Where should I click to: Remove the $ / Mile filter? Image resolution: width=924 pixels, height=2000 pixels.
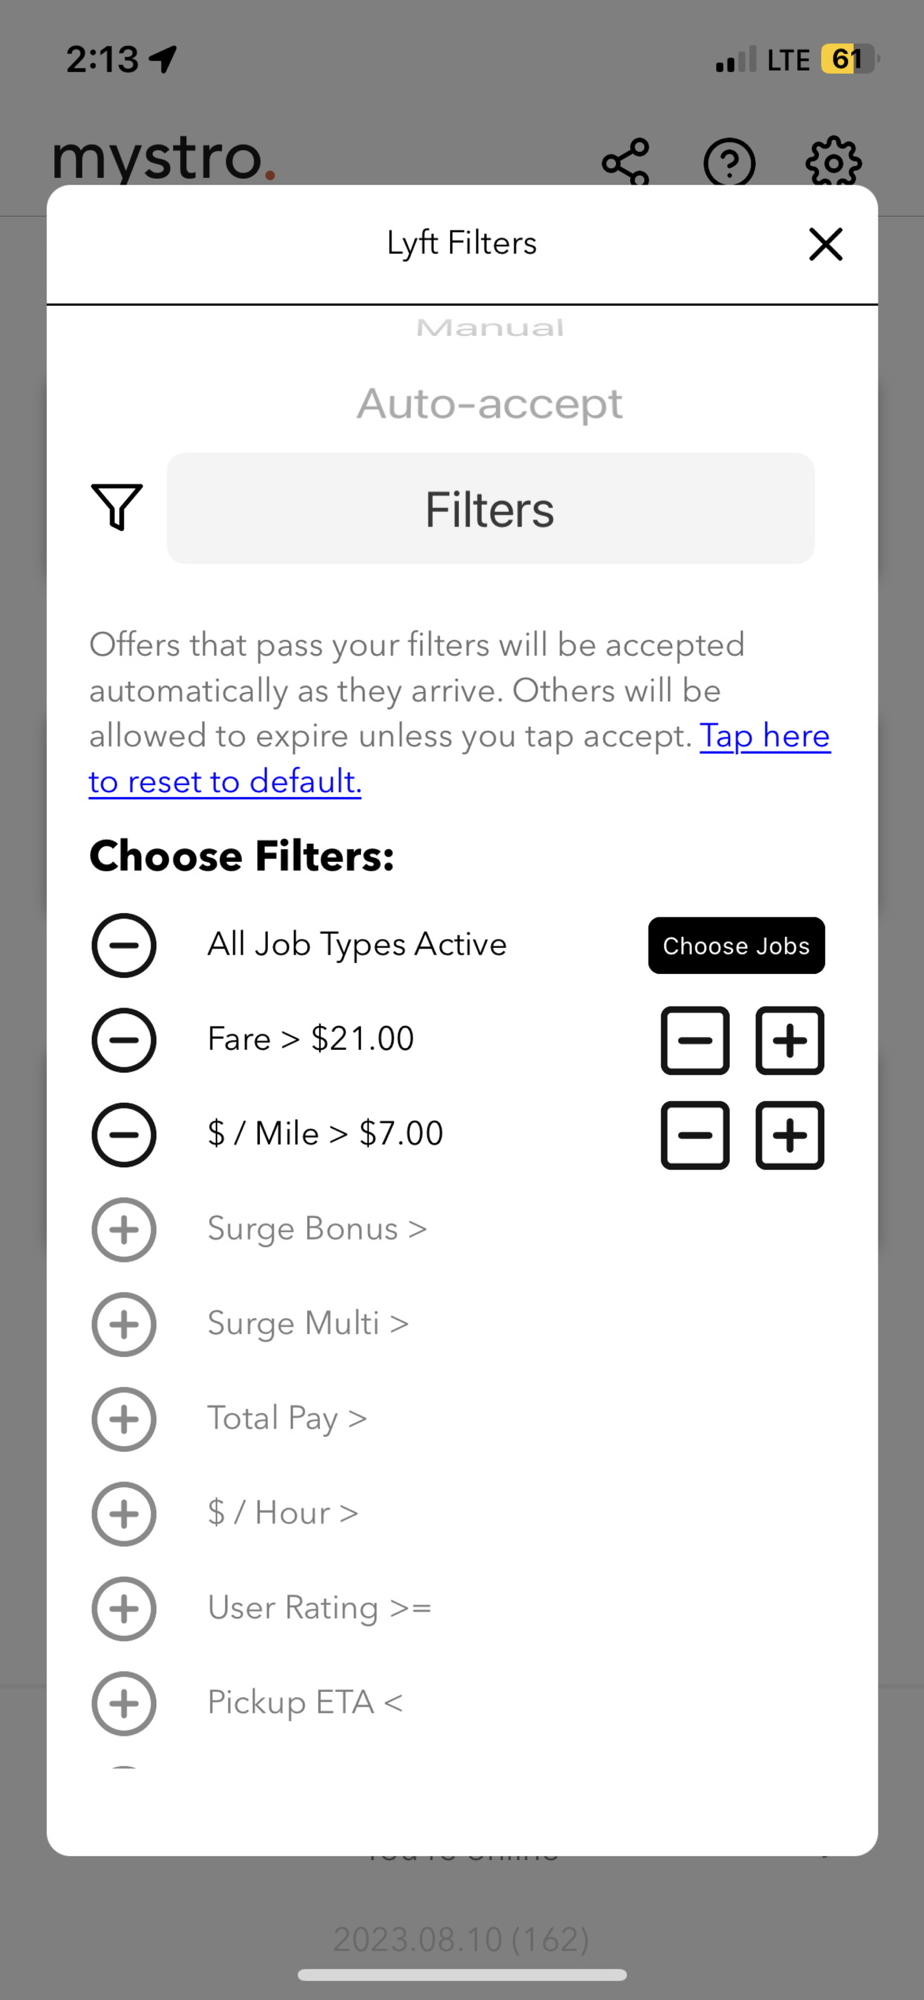124,1135
